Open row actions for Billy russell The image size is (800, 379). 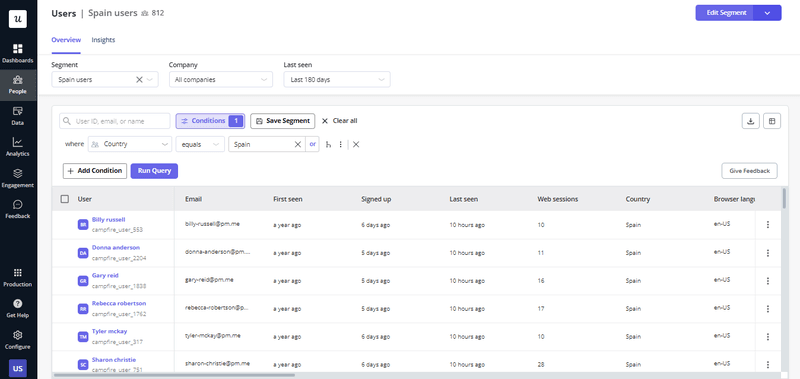coord(768,224)
